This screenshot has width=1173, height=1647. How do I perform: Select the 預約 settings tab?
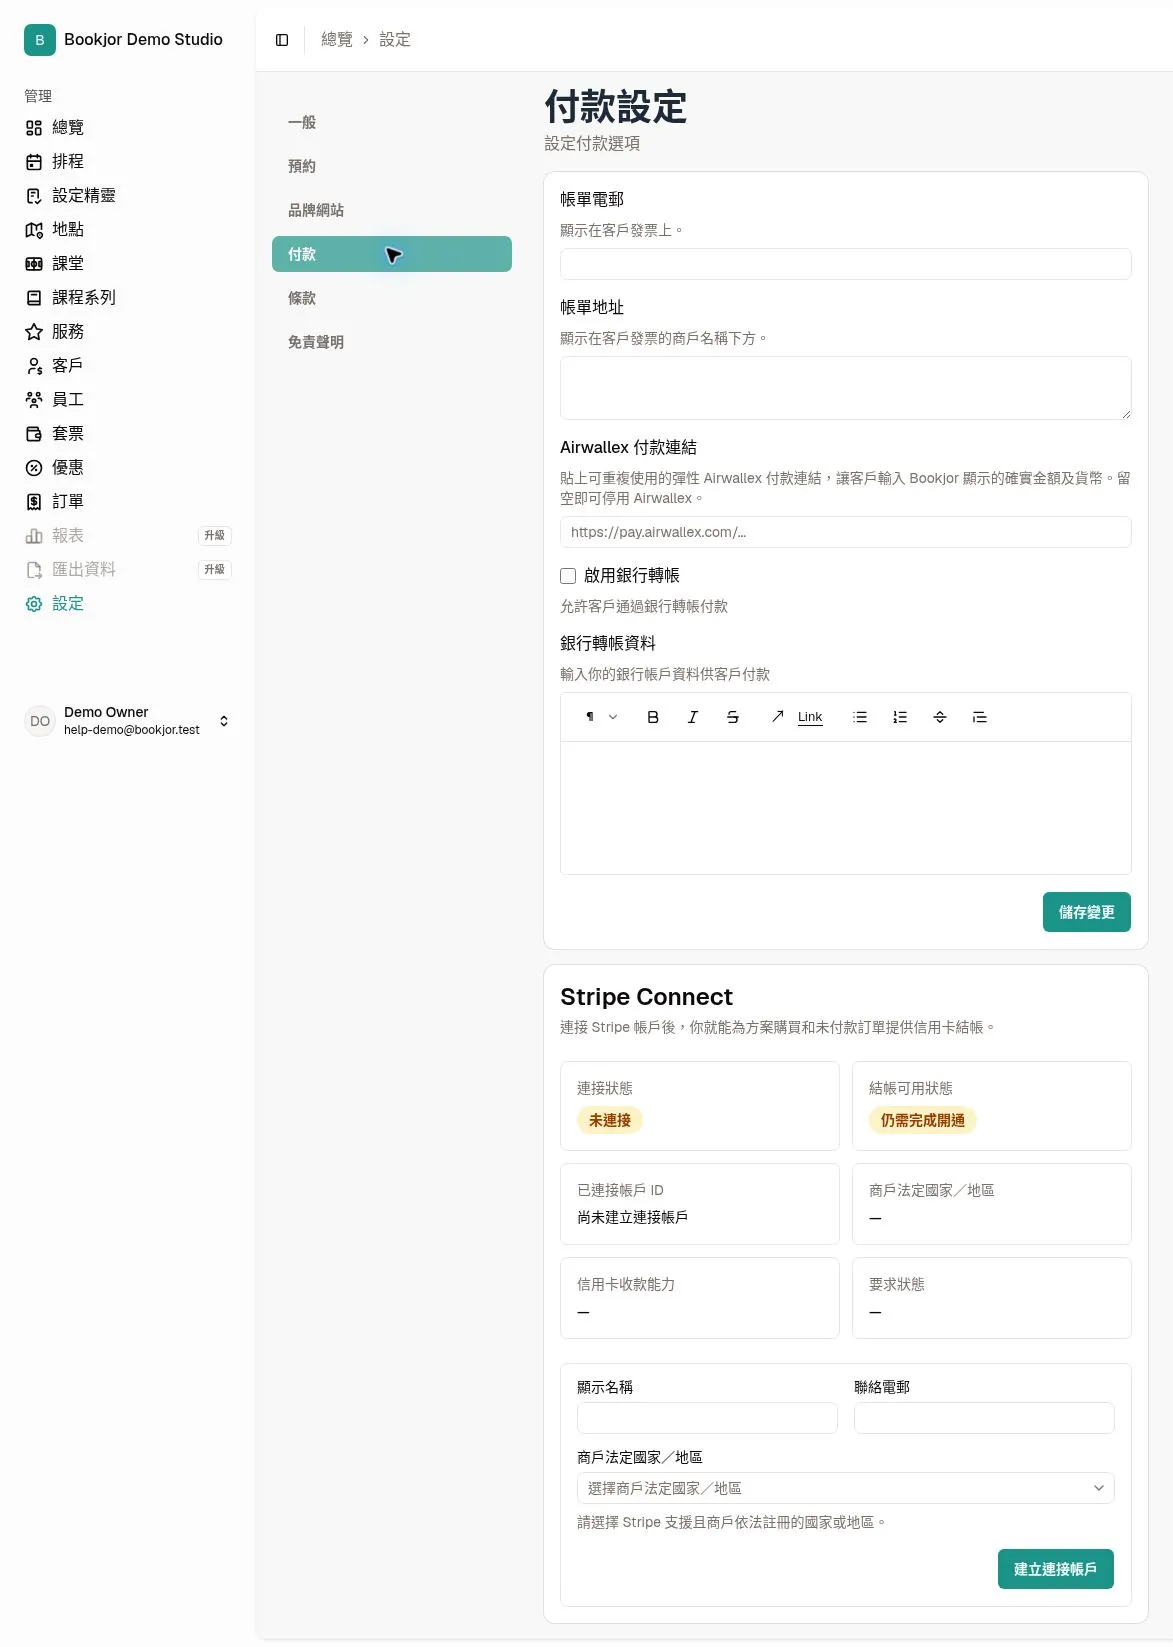coord(392,166)
